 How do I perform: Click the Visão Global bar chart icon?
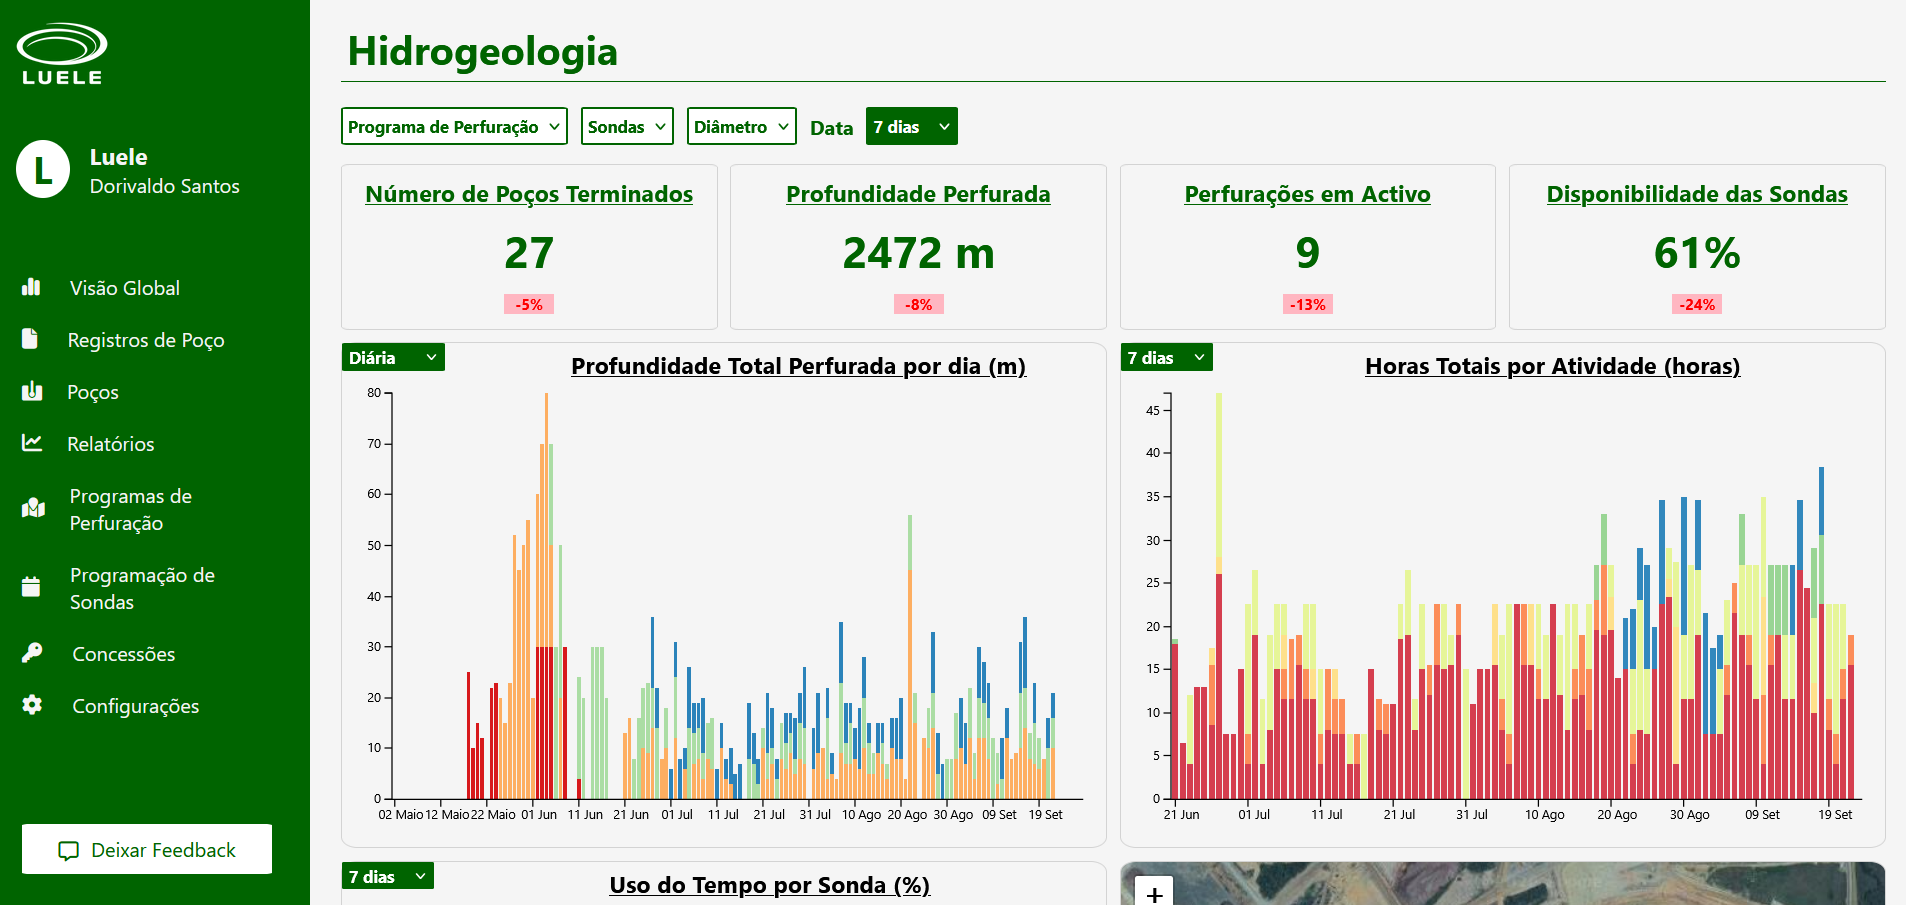pos(32,287)
